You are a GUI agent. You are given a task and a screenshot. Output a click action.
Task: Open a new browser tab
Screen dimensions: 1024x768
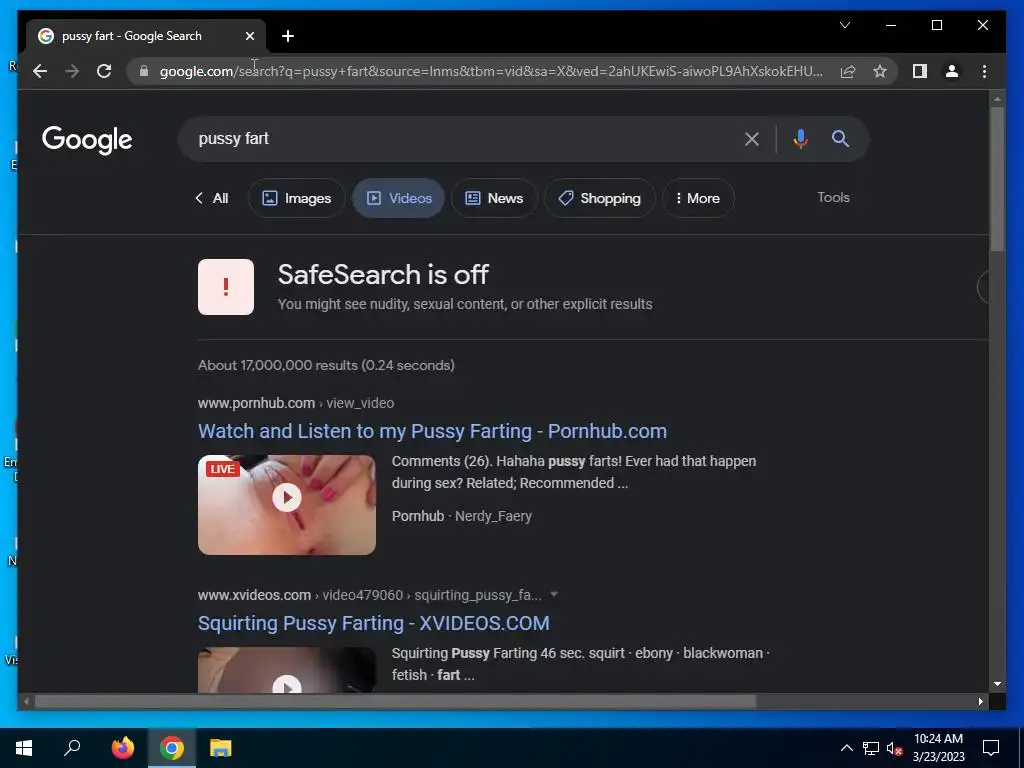(x=288, y=36)
